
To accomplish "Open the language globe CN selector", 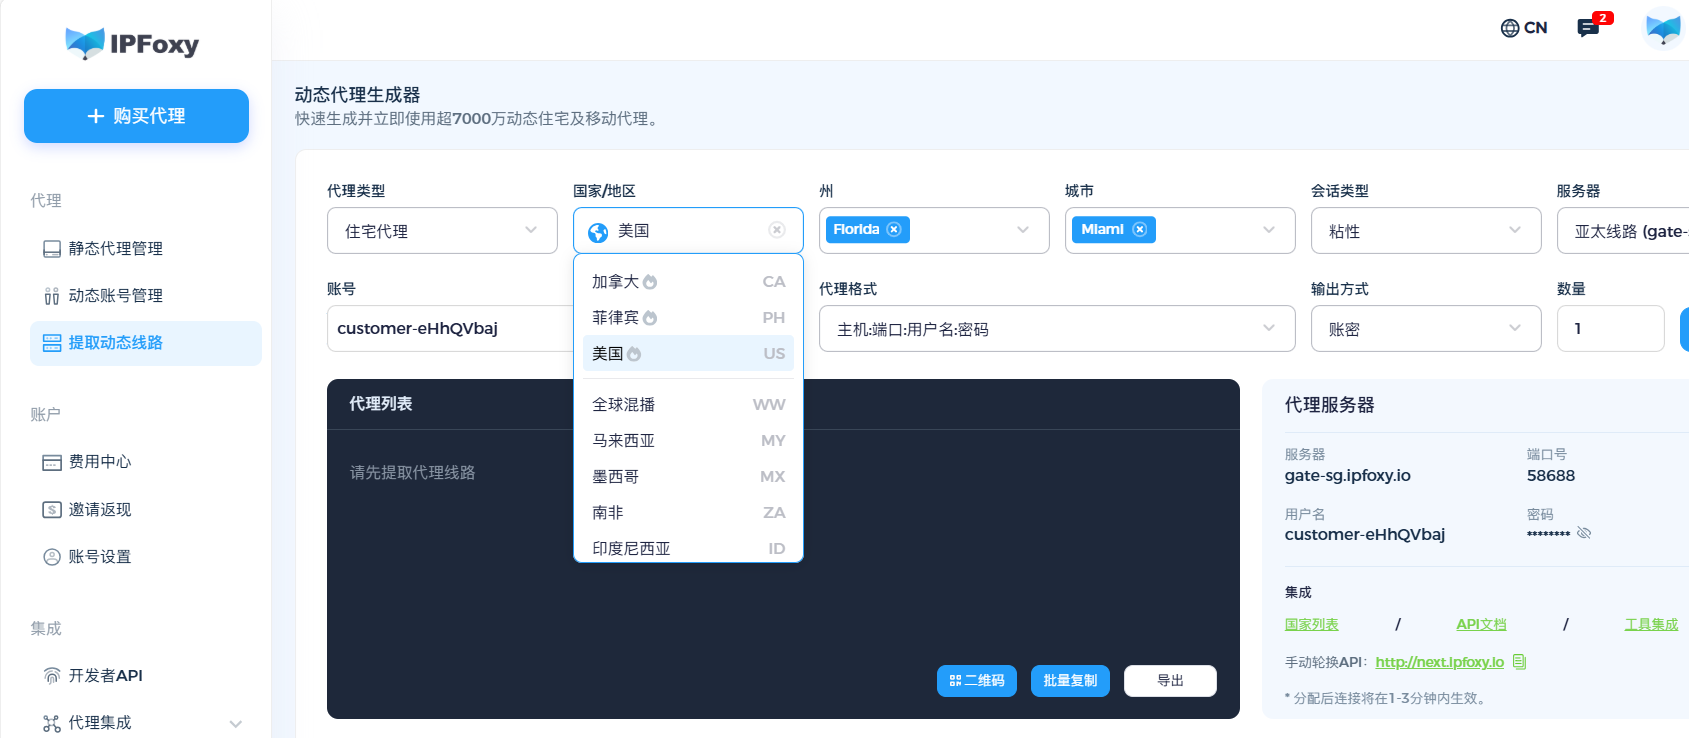I will point(1524,28).
